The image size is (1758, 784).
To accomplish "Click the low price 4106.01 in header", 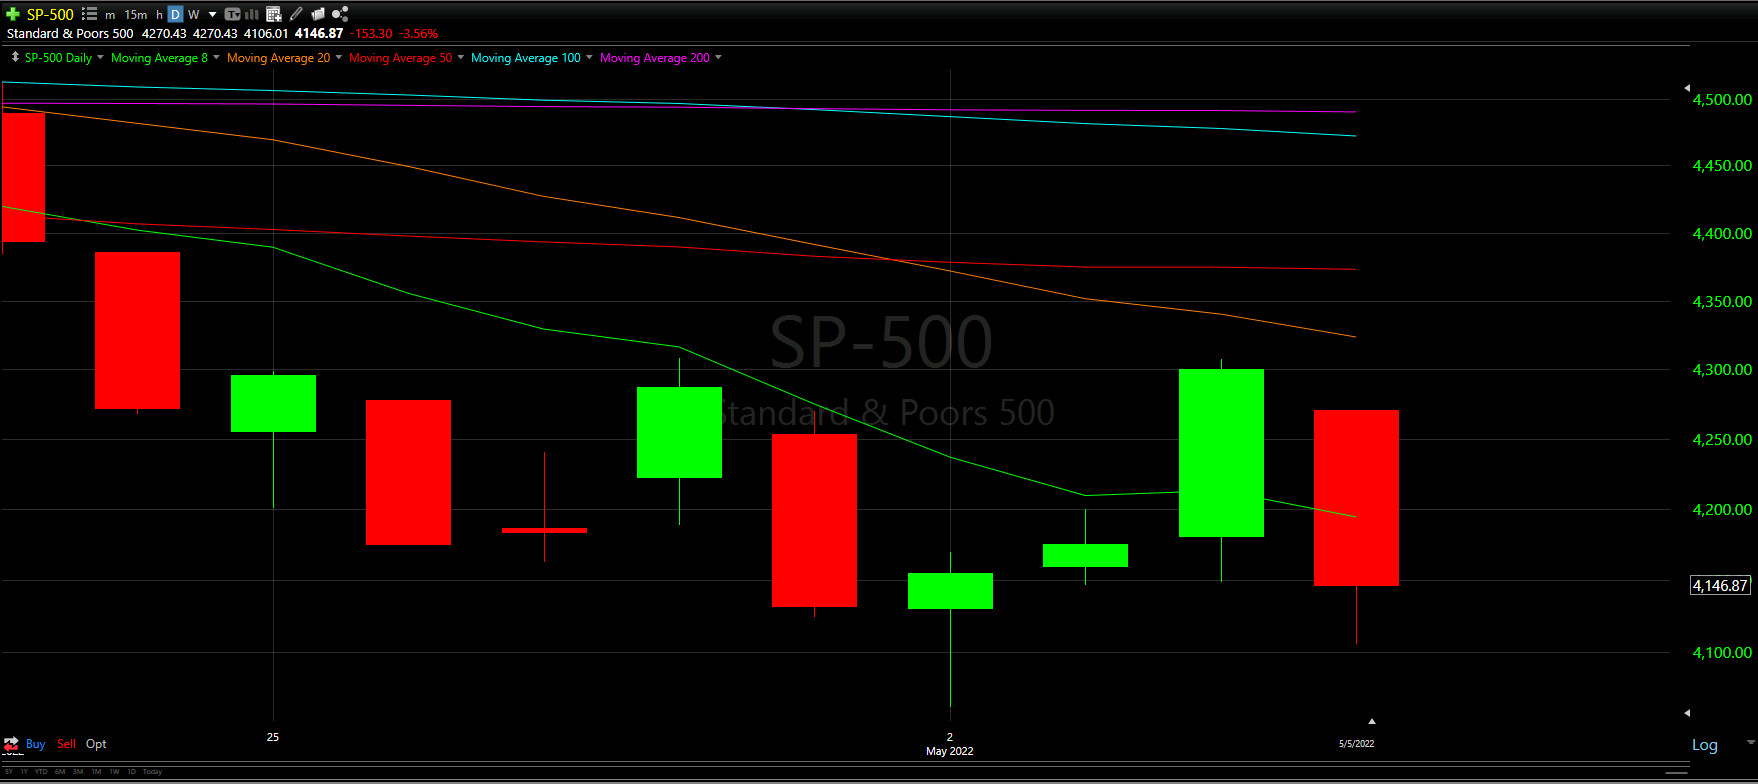I will (266, 34).
